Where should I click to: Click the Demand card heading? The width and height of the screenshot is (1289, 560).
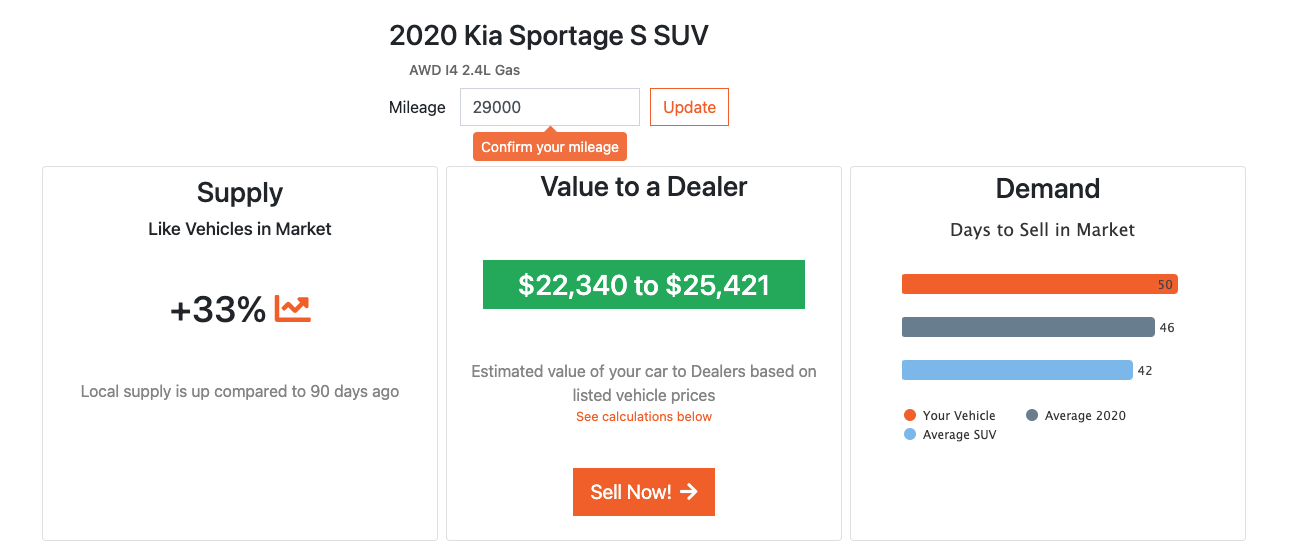(x=1048, y=189)
